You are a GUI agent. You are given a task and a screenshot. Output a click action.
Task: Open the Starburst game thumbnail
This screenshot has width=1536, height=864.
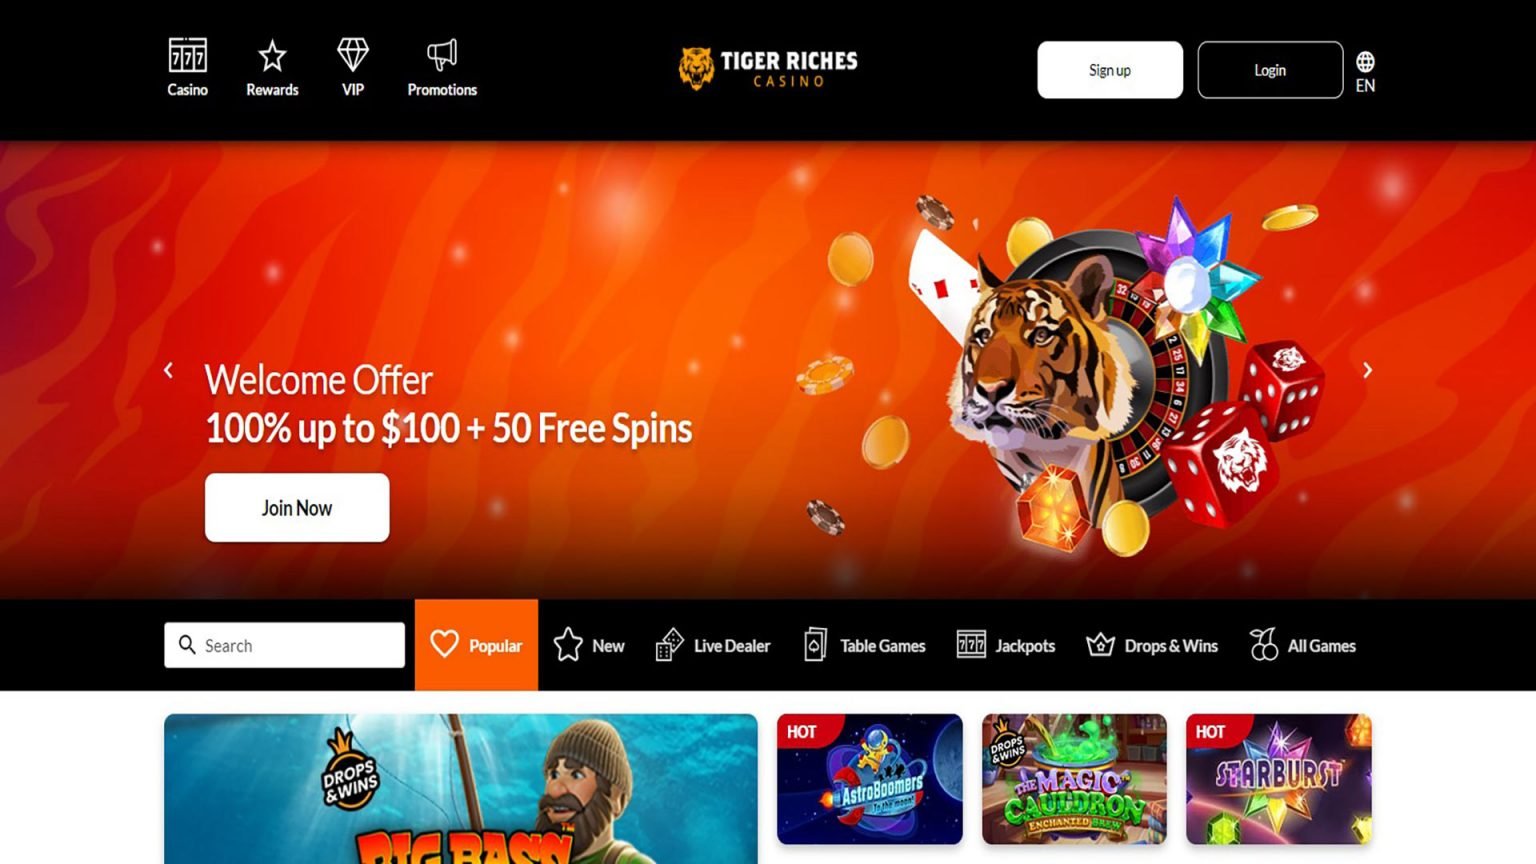coord(1279,779)
